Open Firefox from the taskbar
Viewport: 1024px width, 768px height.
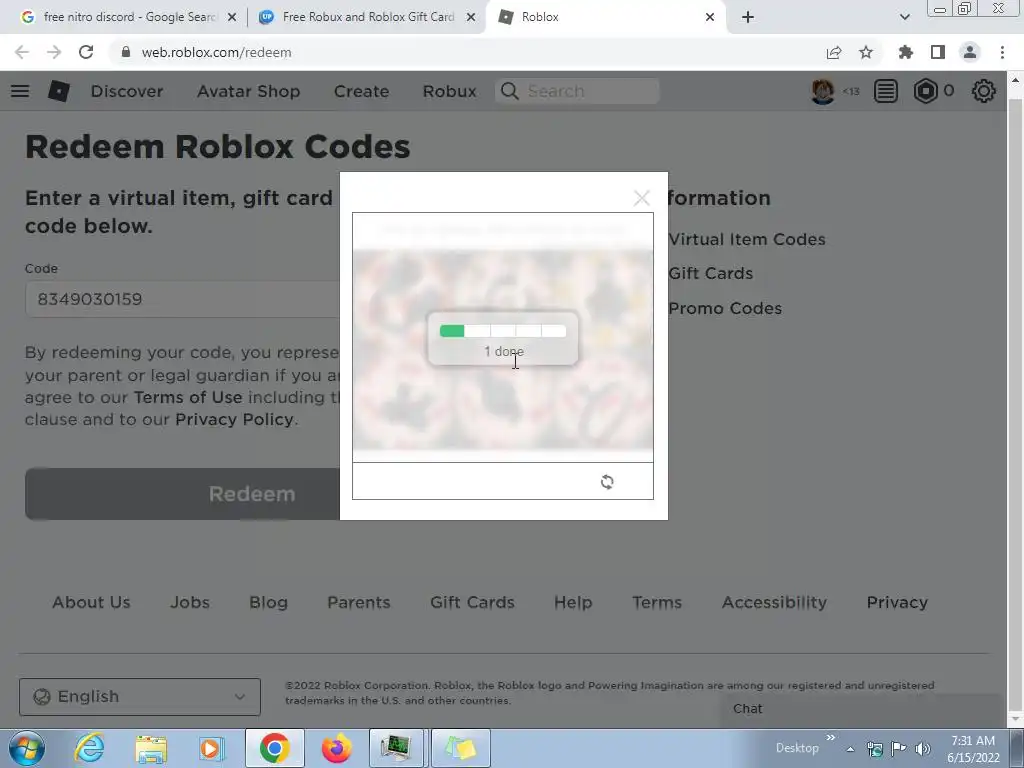click(x=336, y=748)
